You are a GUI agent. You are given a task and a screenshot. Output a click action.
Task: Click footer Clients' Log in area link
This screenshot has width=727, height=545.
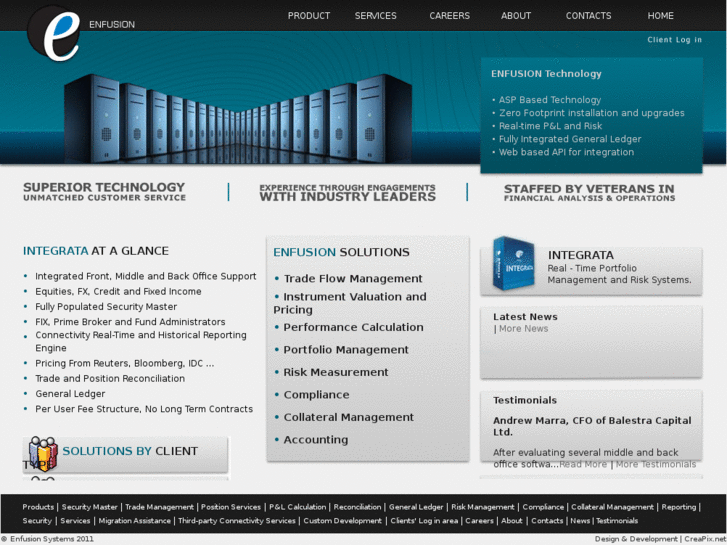(424, 521)
